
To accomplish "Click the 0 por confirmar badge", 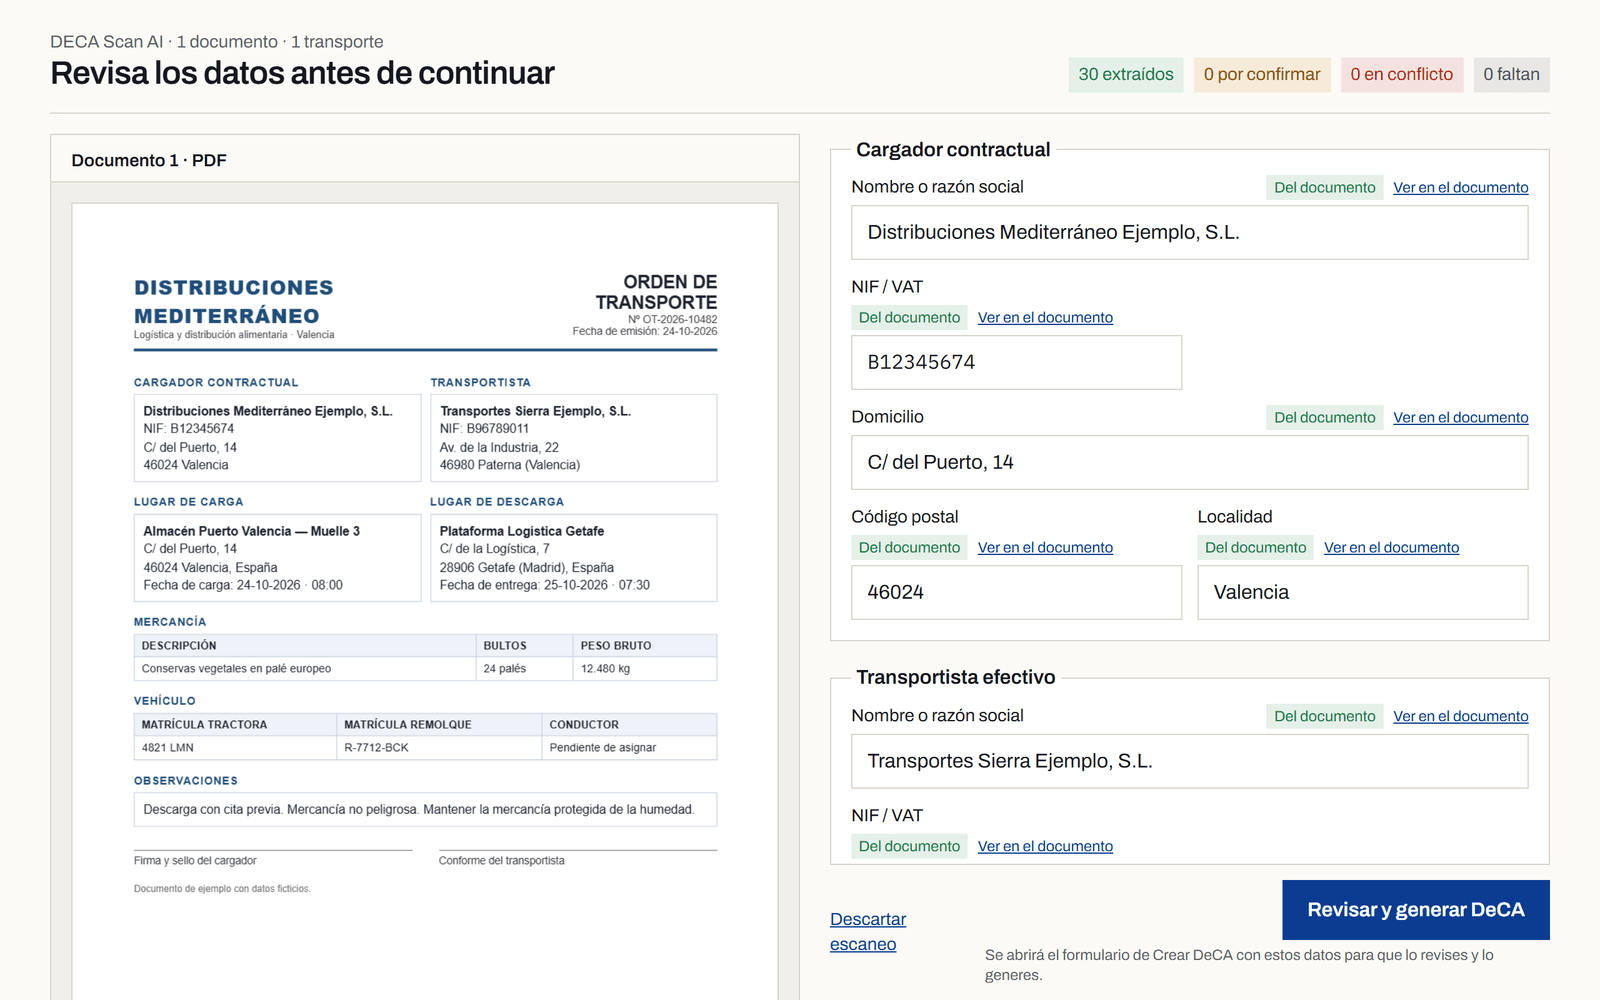I will click(x=1262, y=74).
